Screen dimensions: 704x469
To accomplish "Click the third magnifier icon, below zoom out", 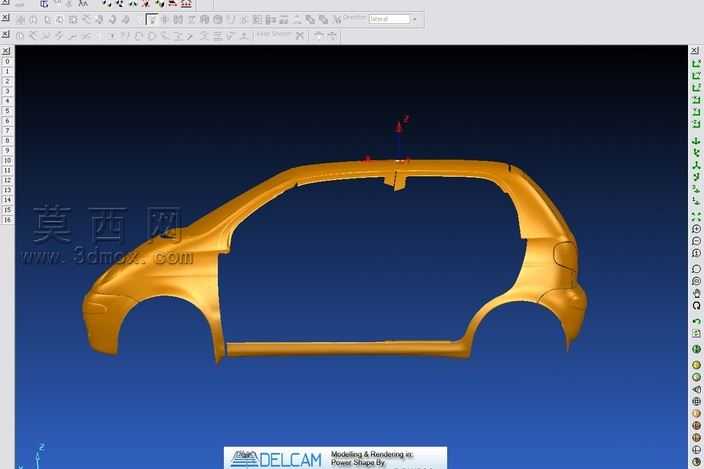I will [x=696, y=253].
